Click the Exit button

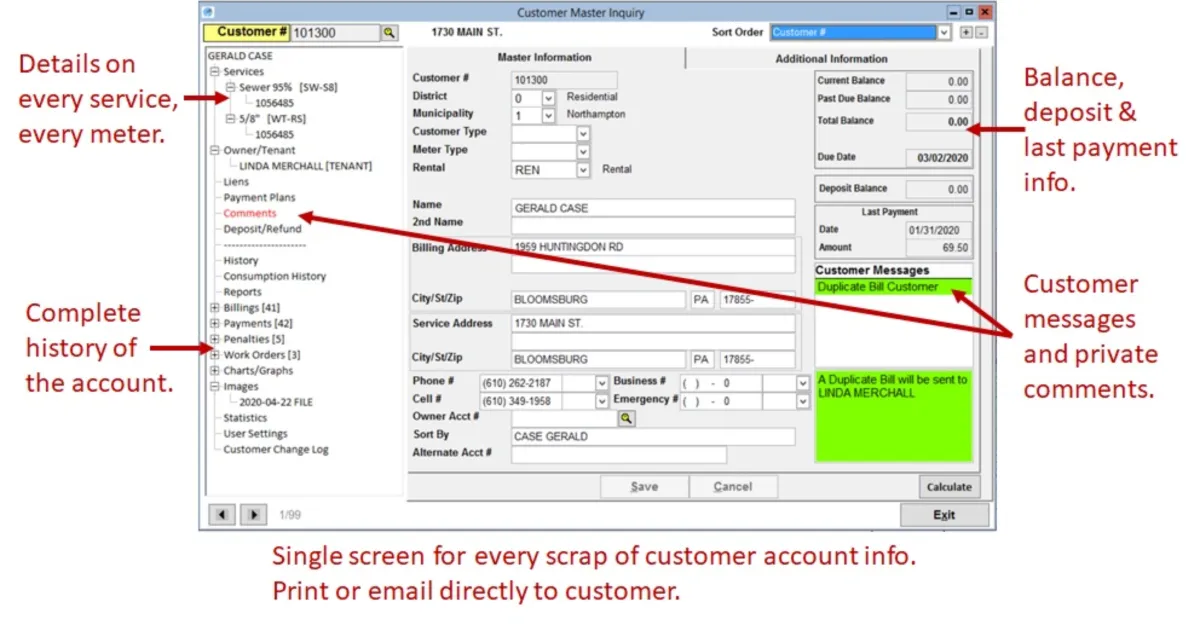click(x=944, y=515)
